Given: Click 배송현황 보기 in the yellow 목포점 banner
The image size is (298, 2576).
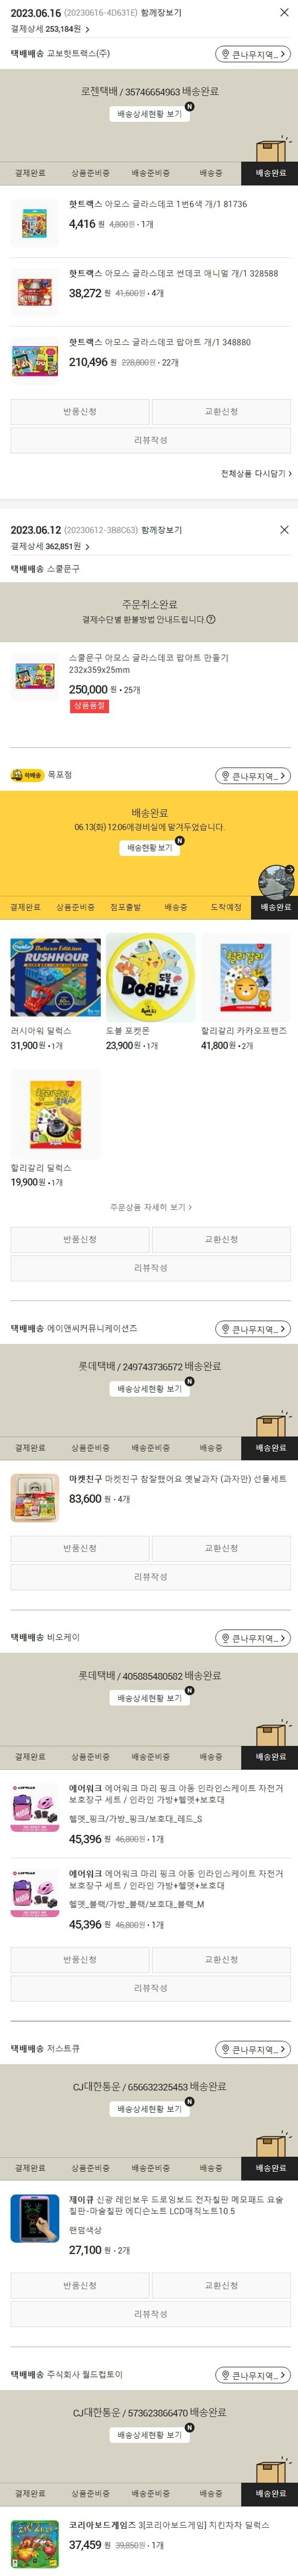Looking at the screenshot, I should point(149,848).
